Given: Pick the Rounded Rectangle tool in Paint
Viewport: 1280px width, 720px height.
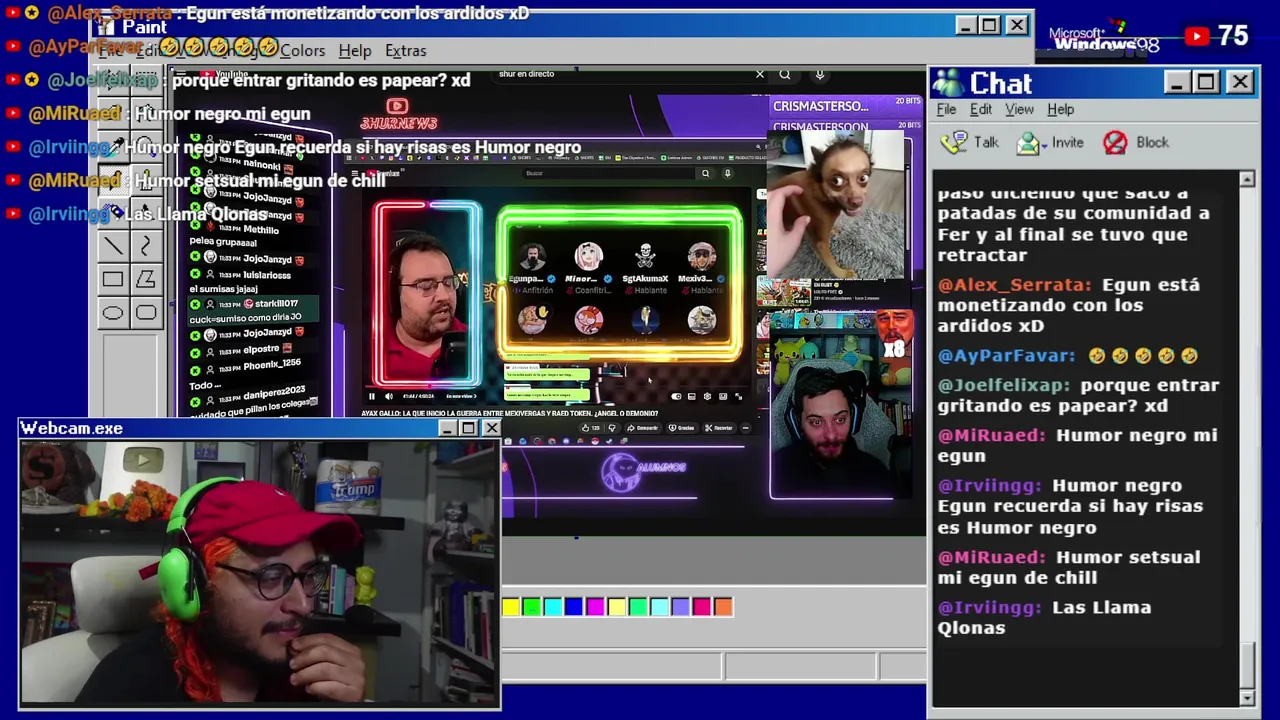Looking at the screenshot, I should [x=146, y=314].
